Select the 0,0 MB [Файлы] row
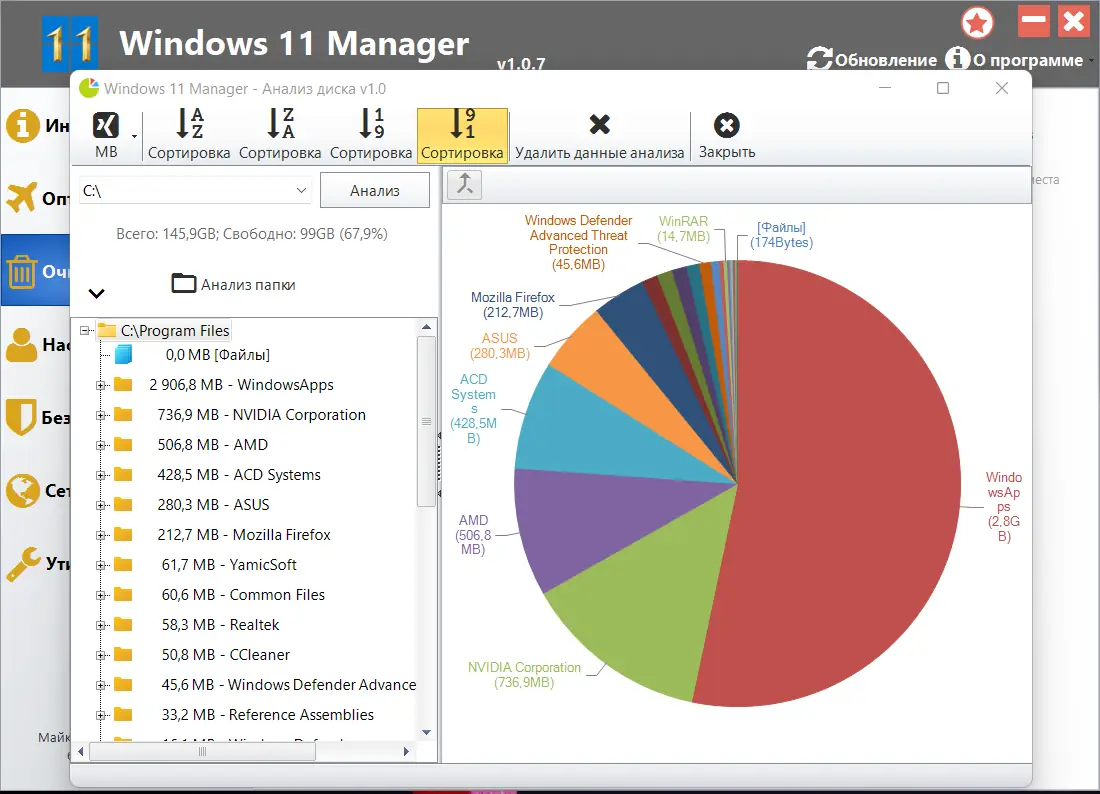The height and width of the screenshot is (794, 1100). tap(217, 355)
